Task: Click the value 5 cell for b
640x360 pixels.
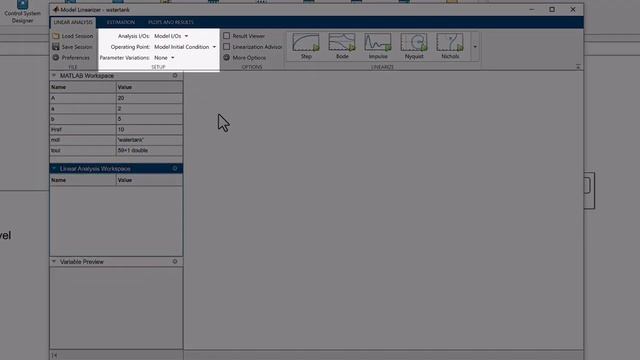Action: click(x=149, y=119)
